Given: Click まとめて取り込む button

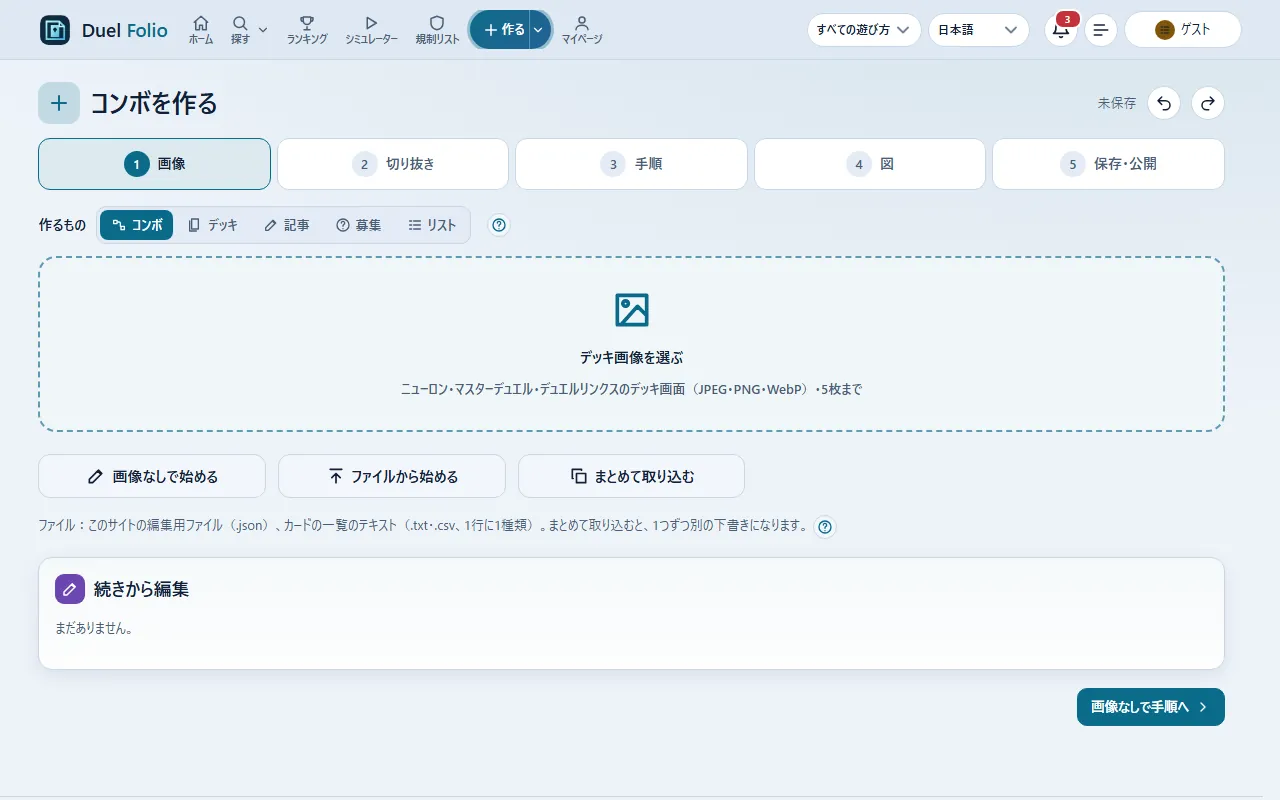Looking at the screenshot, I should click(x=631, y=476).
